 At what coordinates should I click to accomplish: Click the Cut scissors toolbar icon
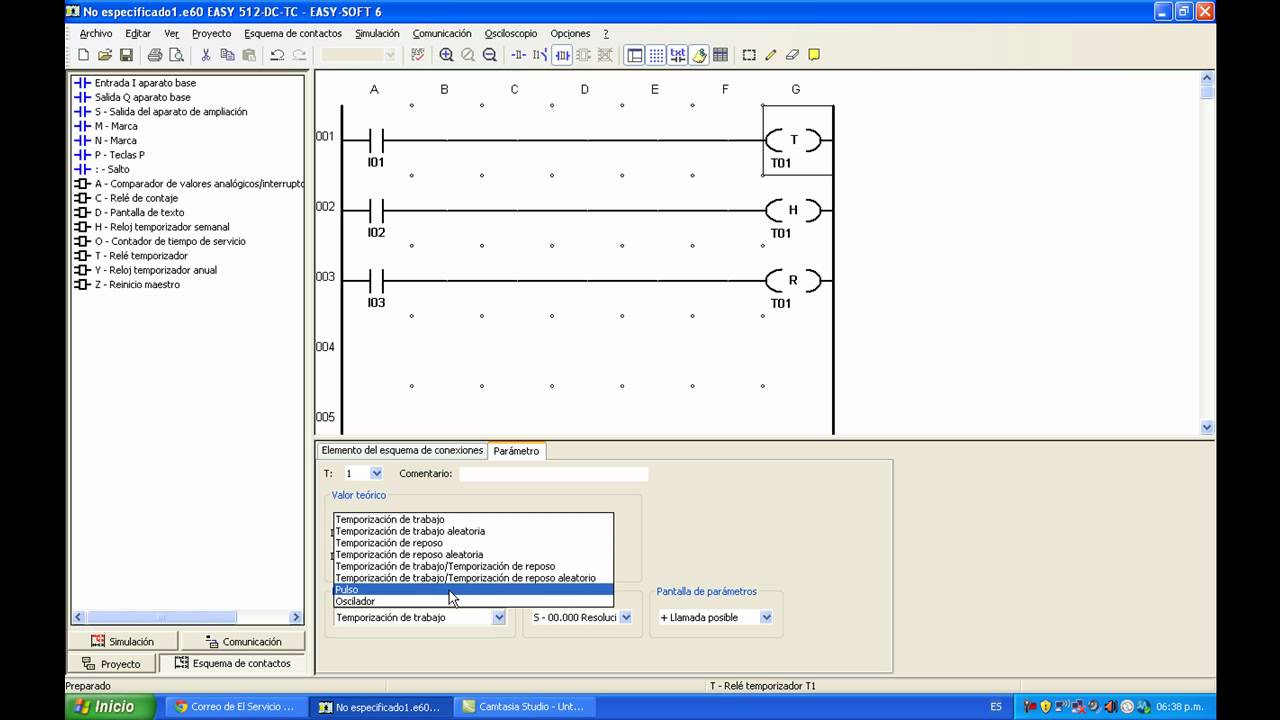206,55
